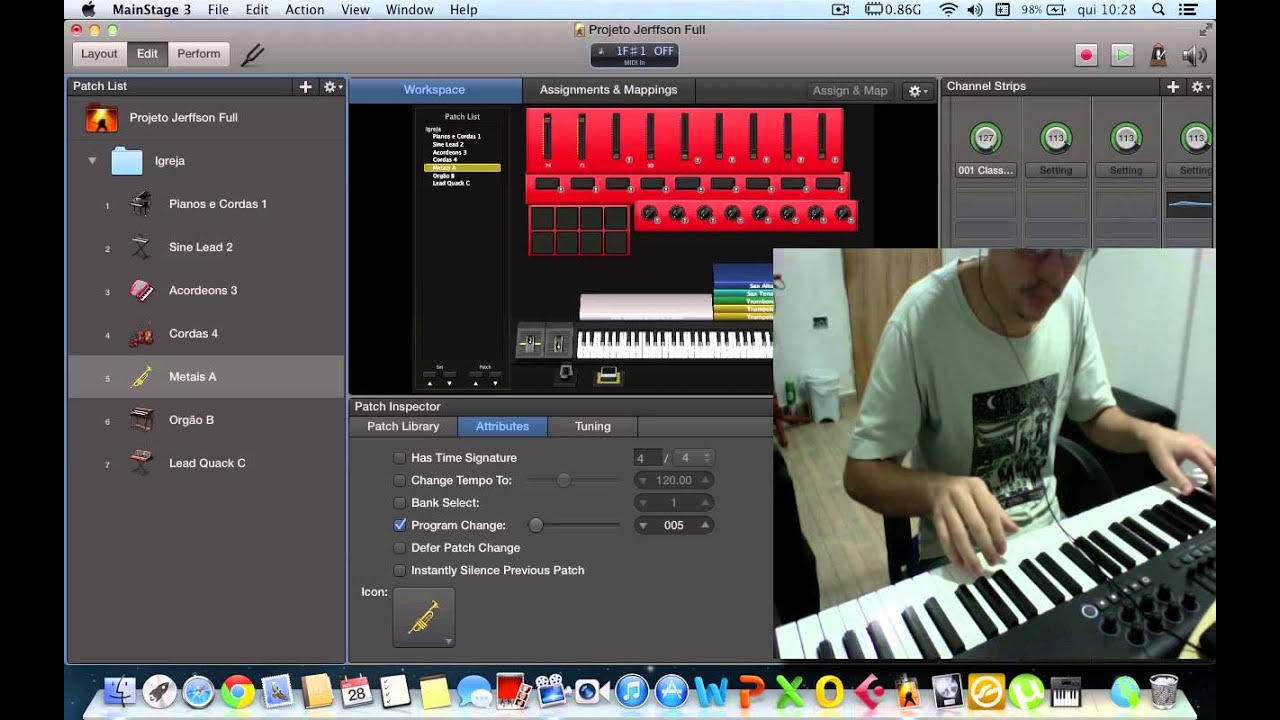Open the Channel Strips gear action menu

point(1199,87)
